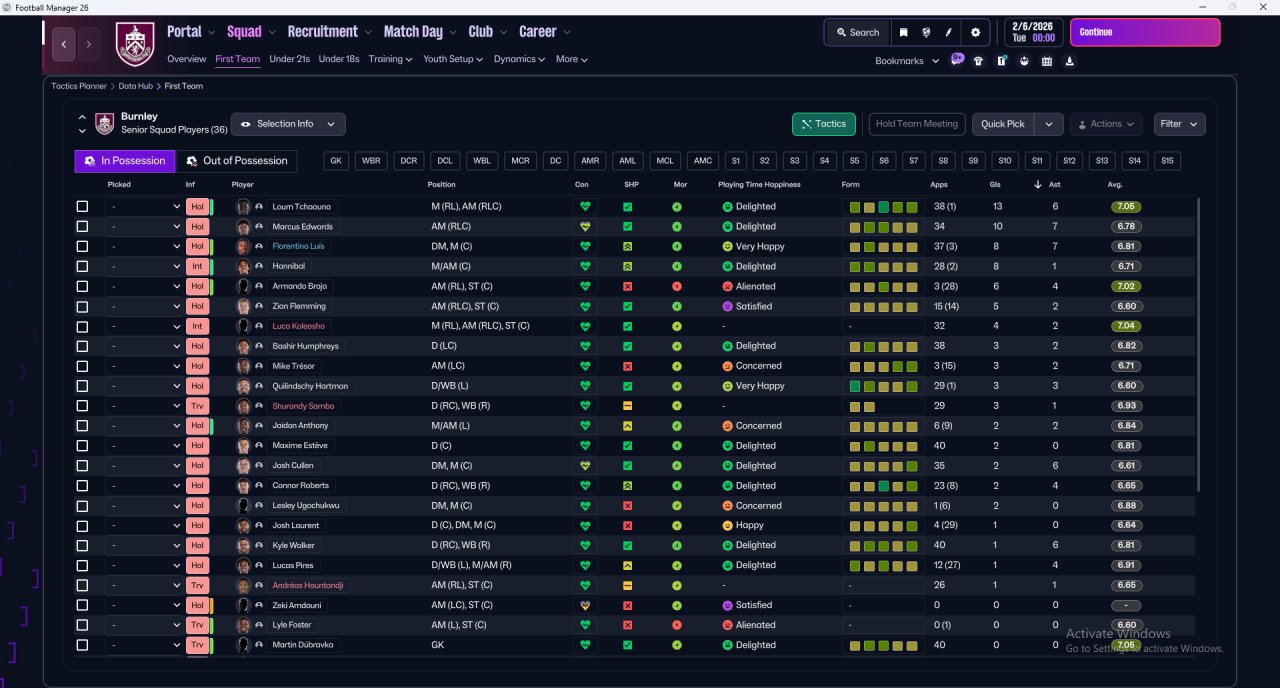Click the back navigation arrow

pyautogui.click(x=64, y=44)
